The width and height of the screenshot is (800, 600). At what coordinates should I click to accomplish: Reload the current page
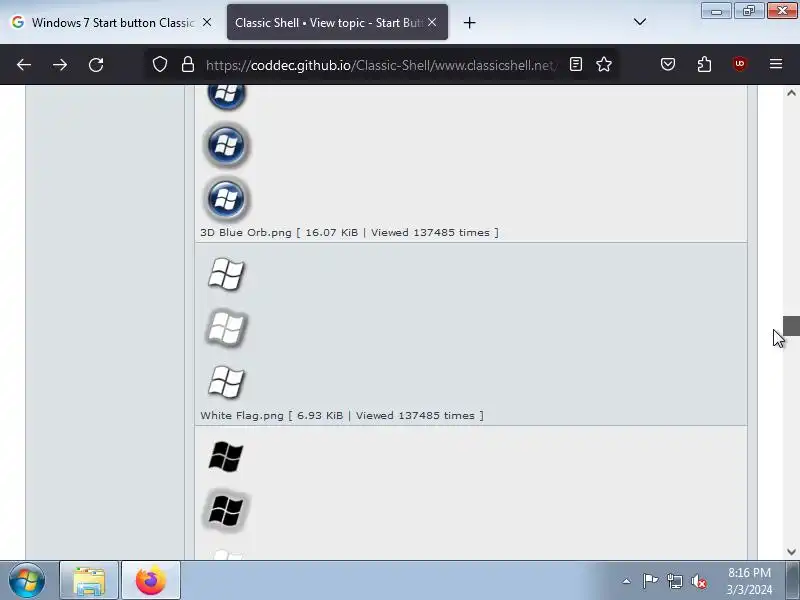(x=96, y=65)
